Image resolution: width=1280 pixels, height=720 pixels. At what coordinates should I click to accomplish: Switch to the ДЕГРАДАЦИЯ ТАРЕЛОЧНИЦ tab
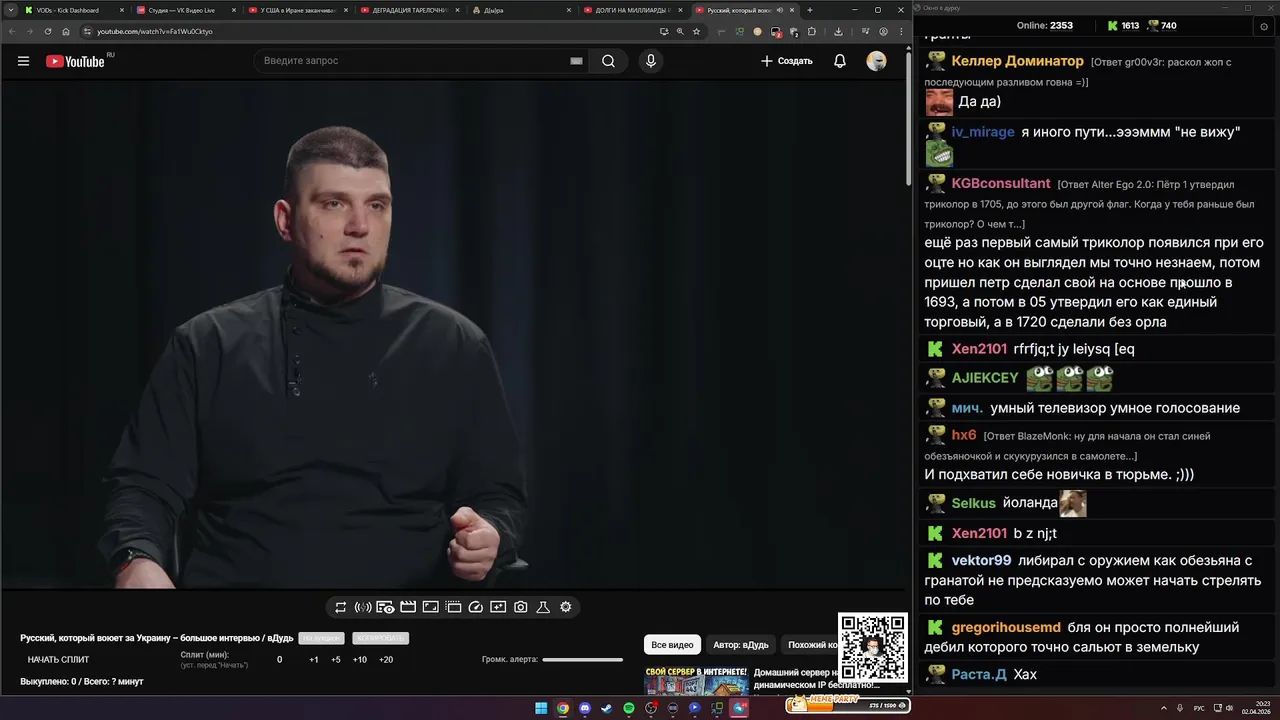[x=409, y=10]
